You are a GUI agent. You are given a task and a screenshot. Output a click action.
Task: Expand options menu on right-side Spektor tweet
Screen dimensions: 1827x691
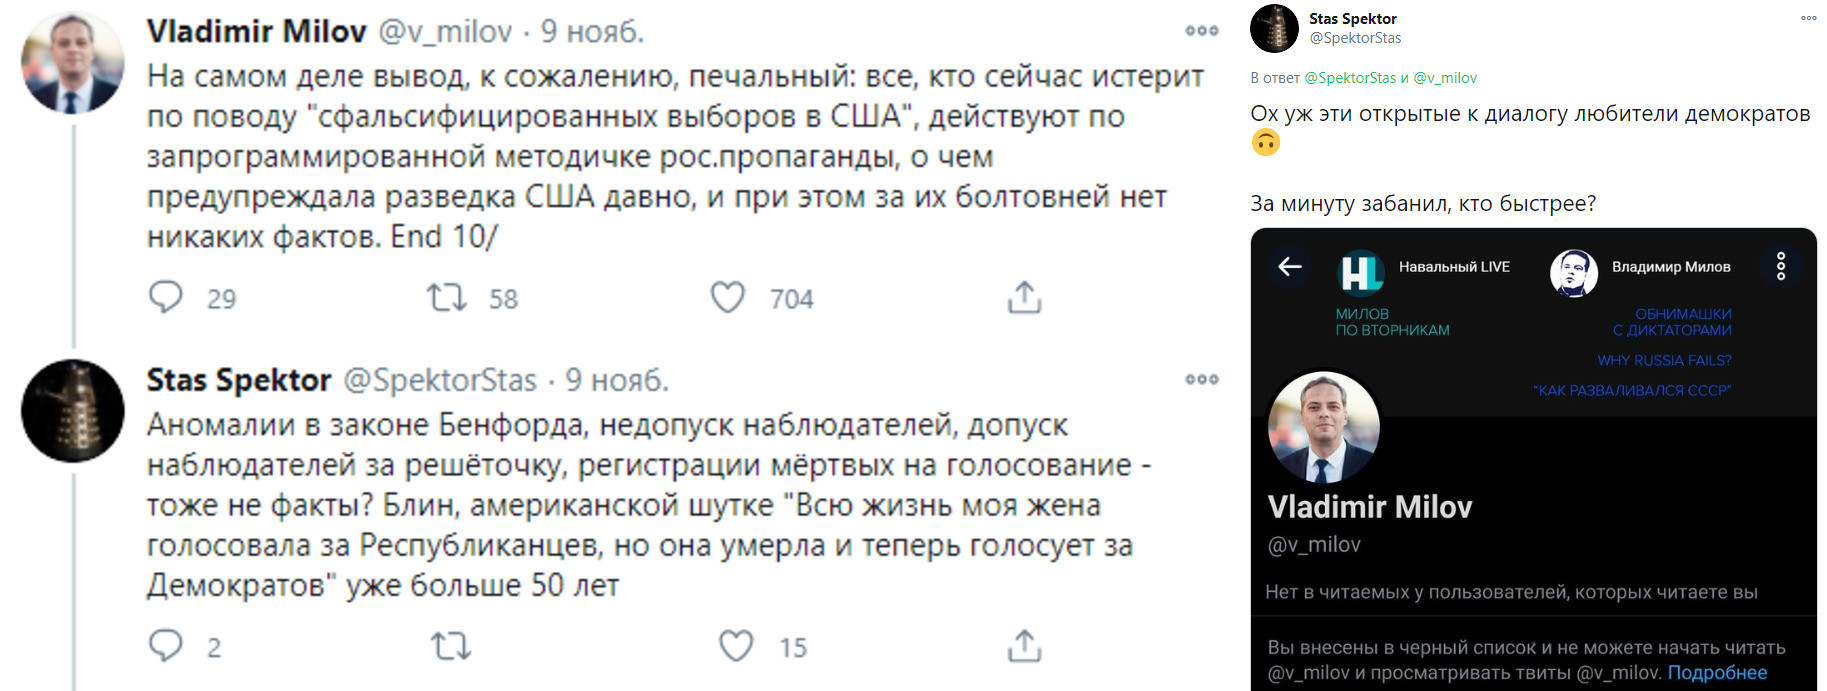[x=1808, y=18]
